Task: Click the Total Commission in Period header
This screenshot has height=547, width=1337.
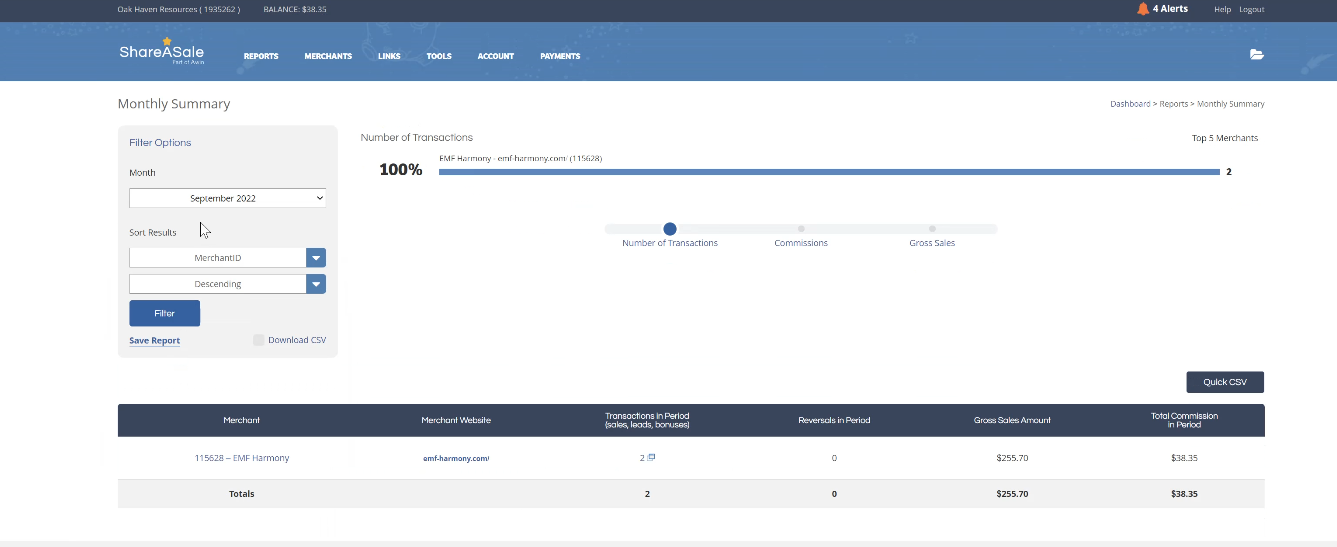Action: point(1184,420)
